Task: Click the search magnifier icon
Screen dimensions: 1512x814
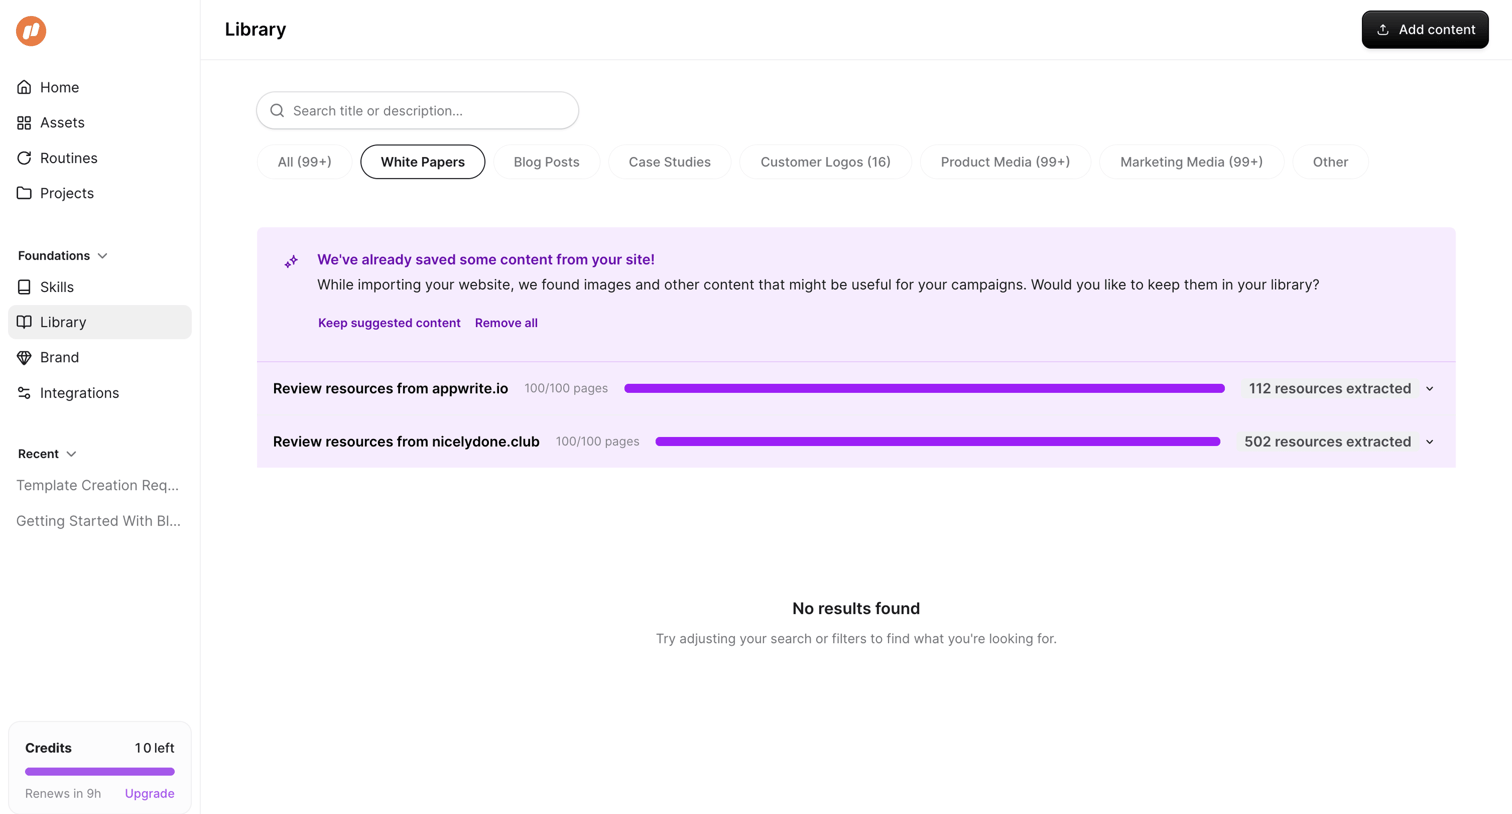Action: (x=277, y=111)
